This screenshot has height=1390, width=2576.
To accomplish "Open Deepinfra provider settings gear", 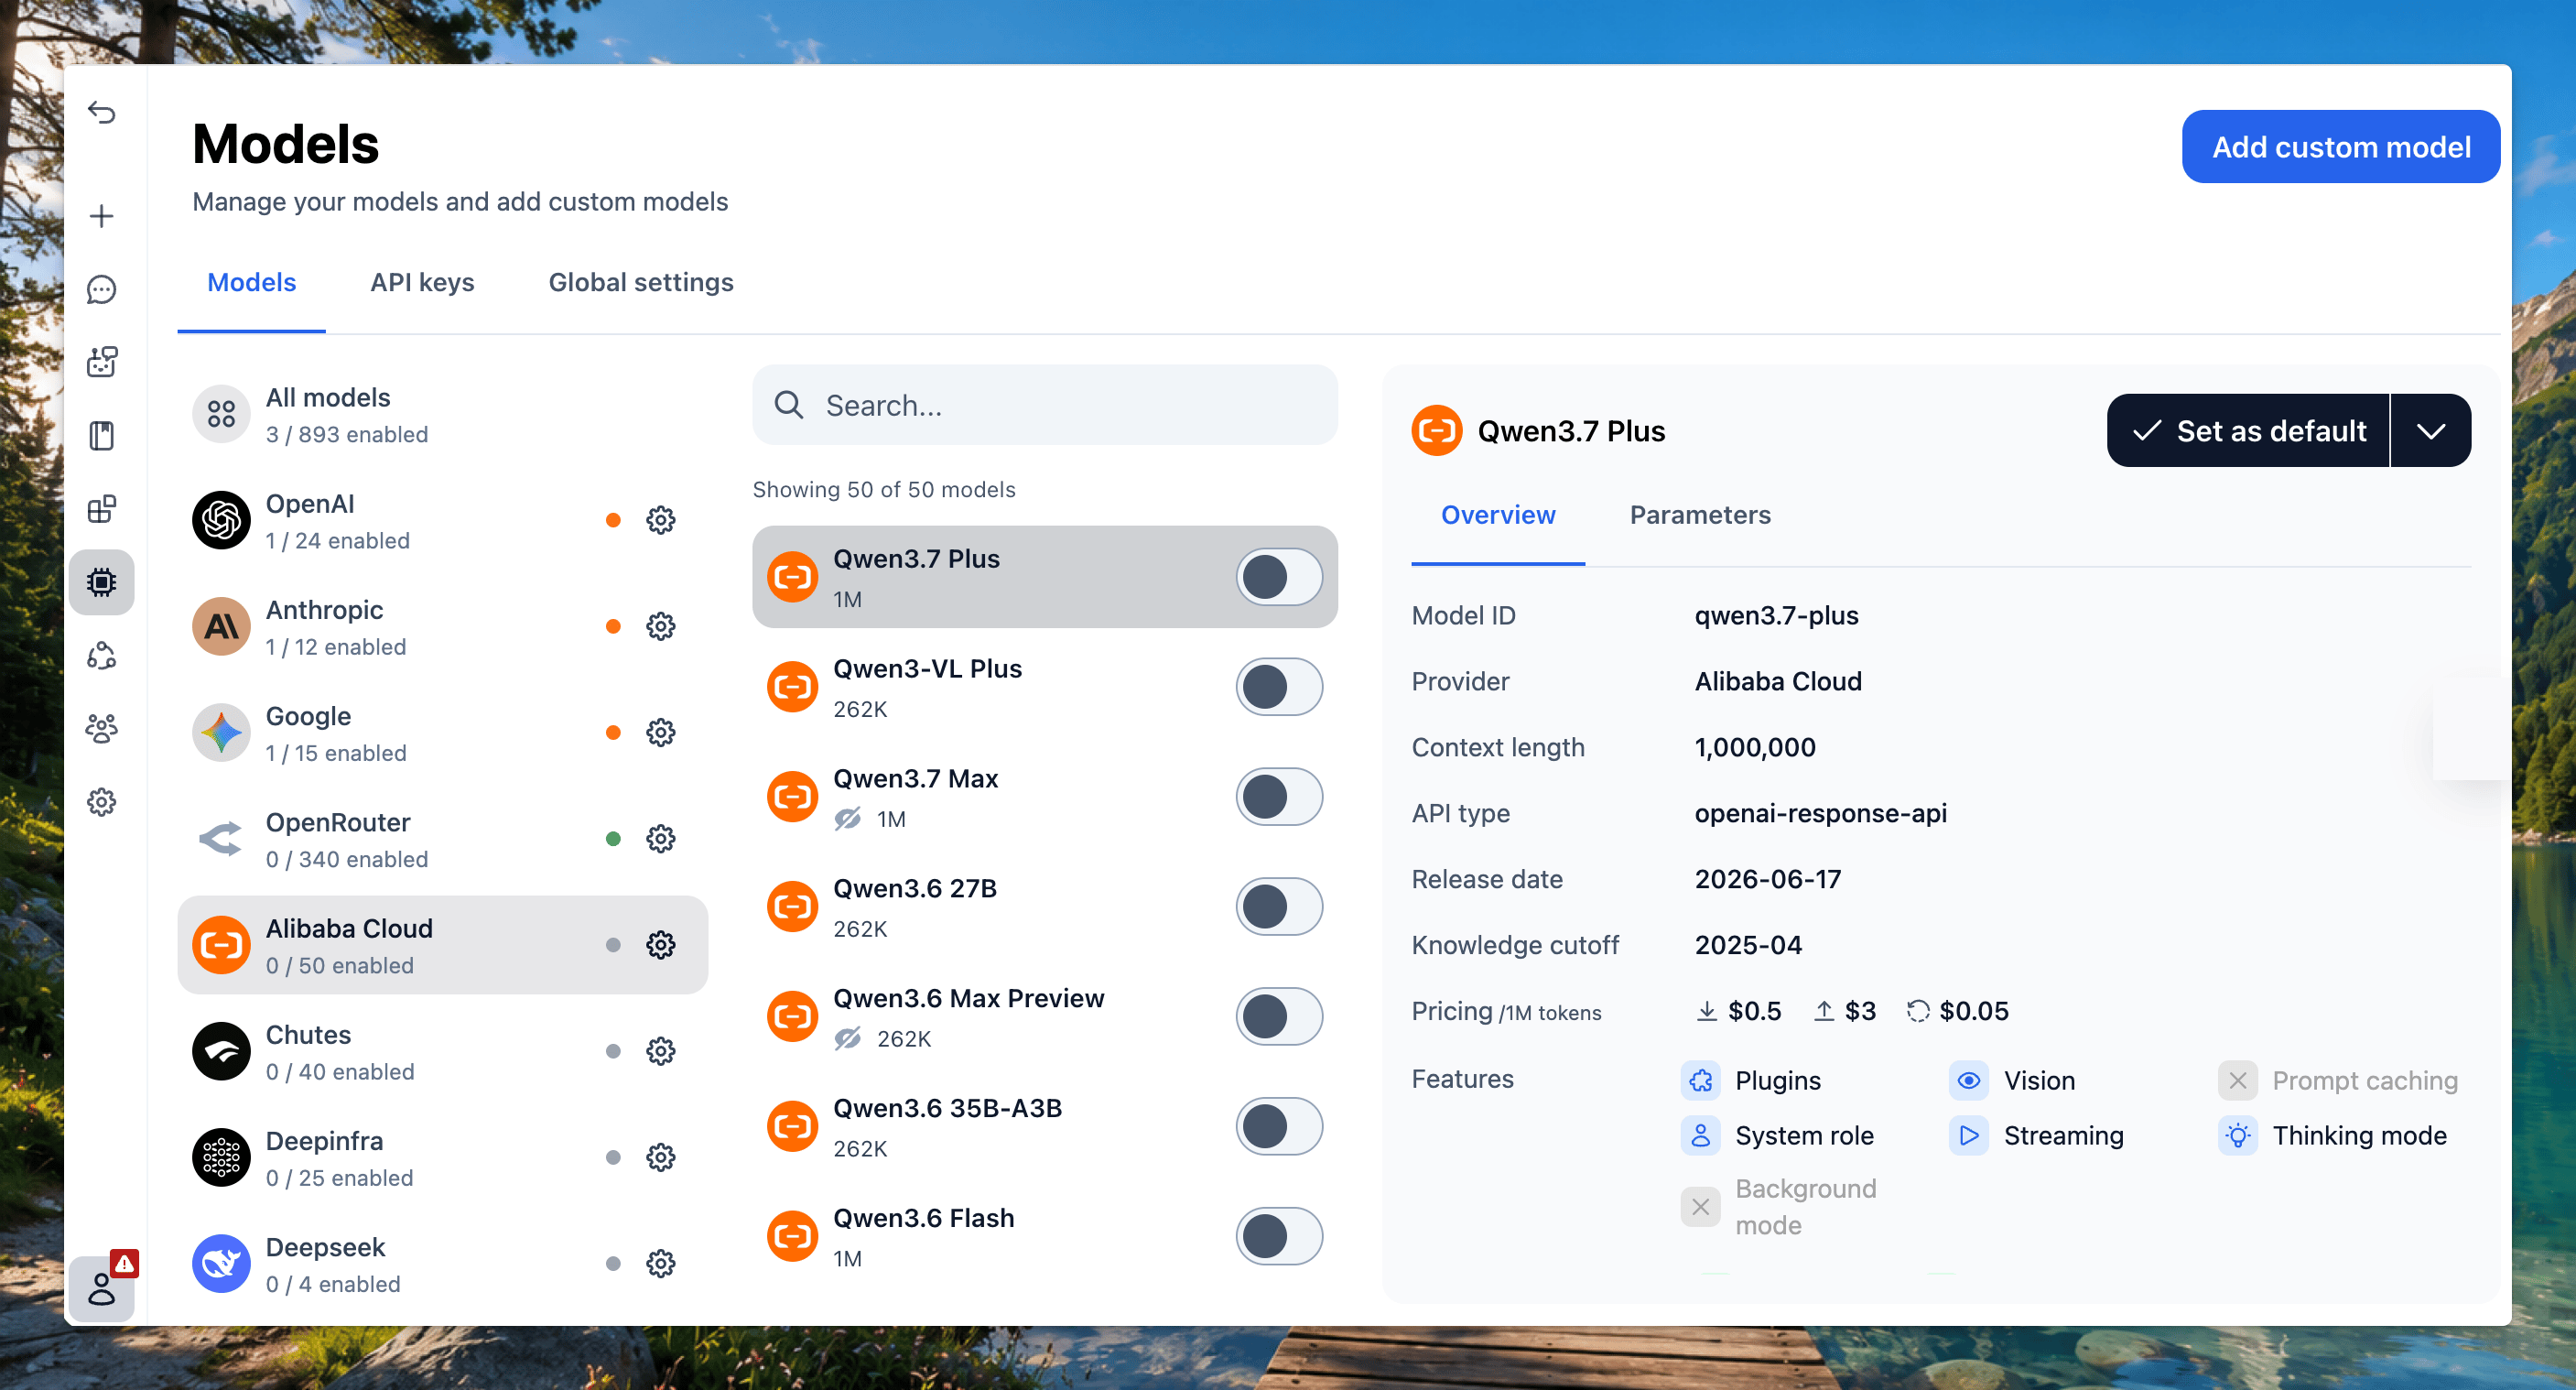I will click(x=660, y=1157).
